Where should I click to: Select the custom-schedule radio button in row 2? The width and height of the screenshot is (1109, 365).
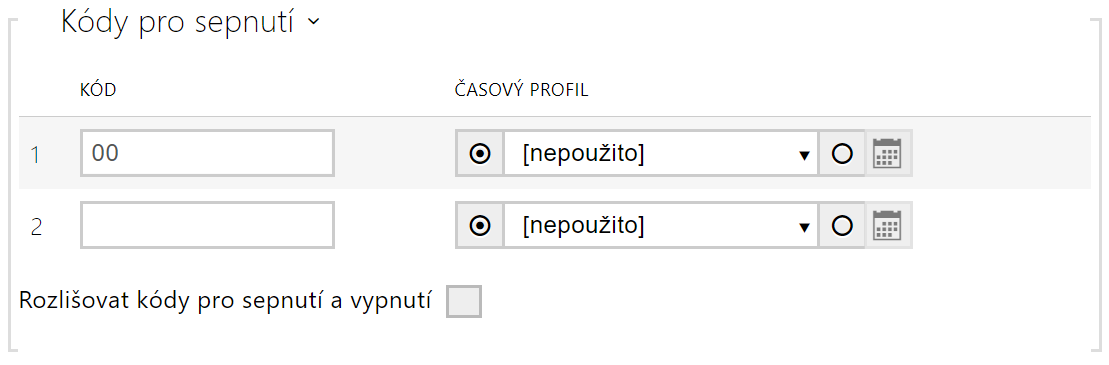[x=842, y=225]
